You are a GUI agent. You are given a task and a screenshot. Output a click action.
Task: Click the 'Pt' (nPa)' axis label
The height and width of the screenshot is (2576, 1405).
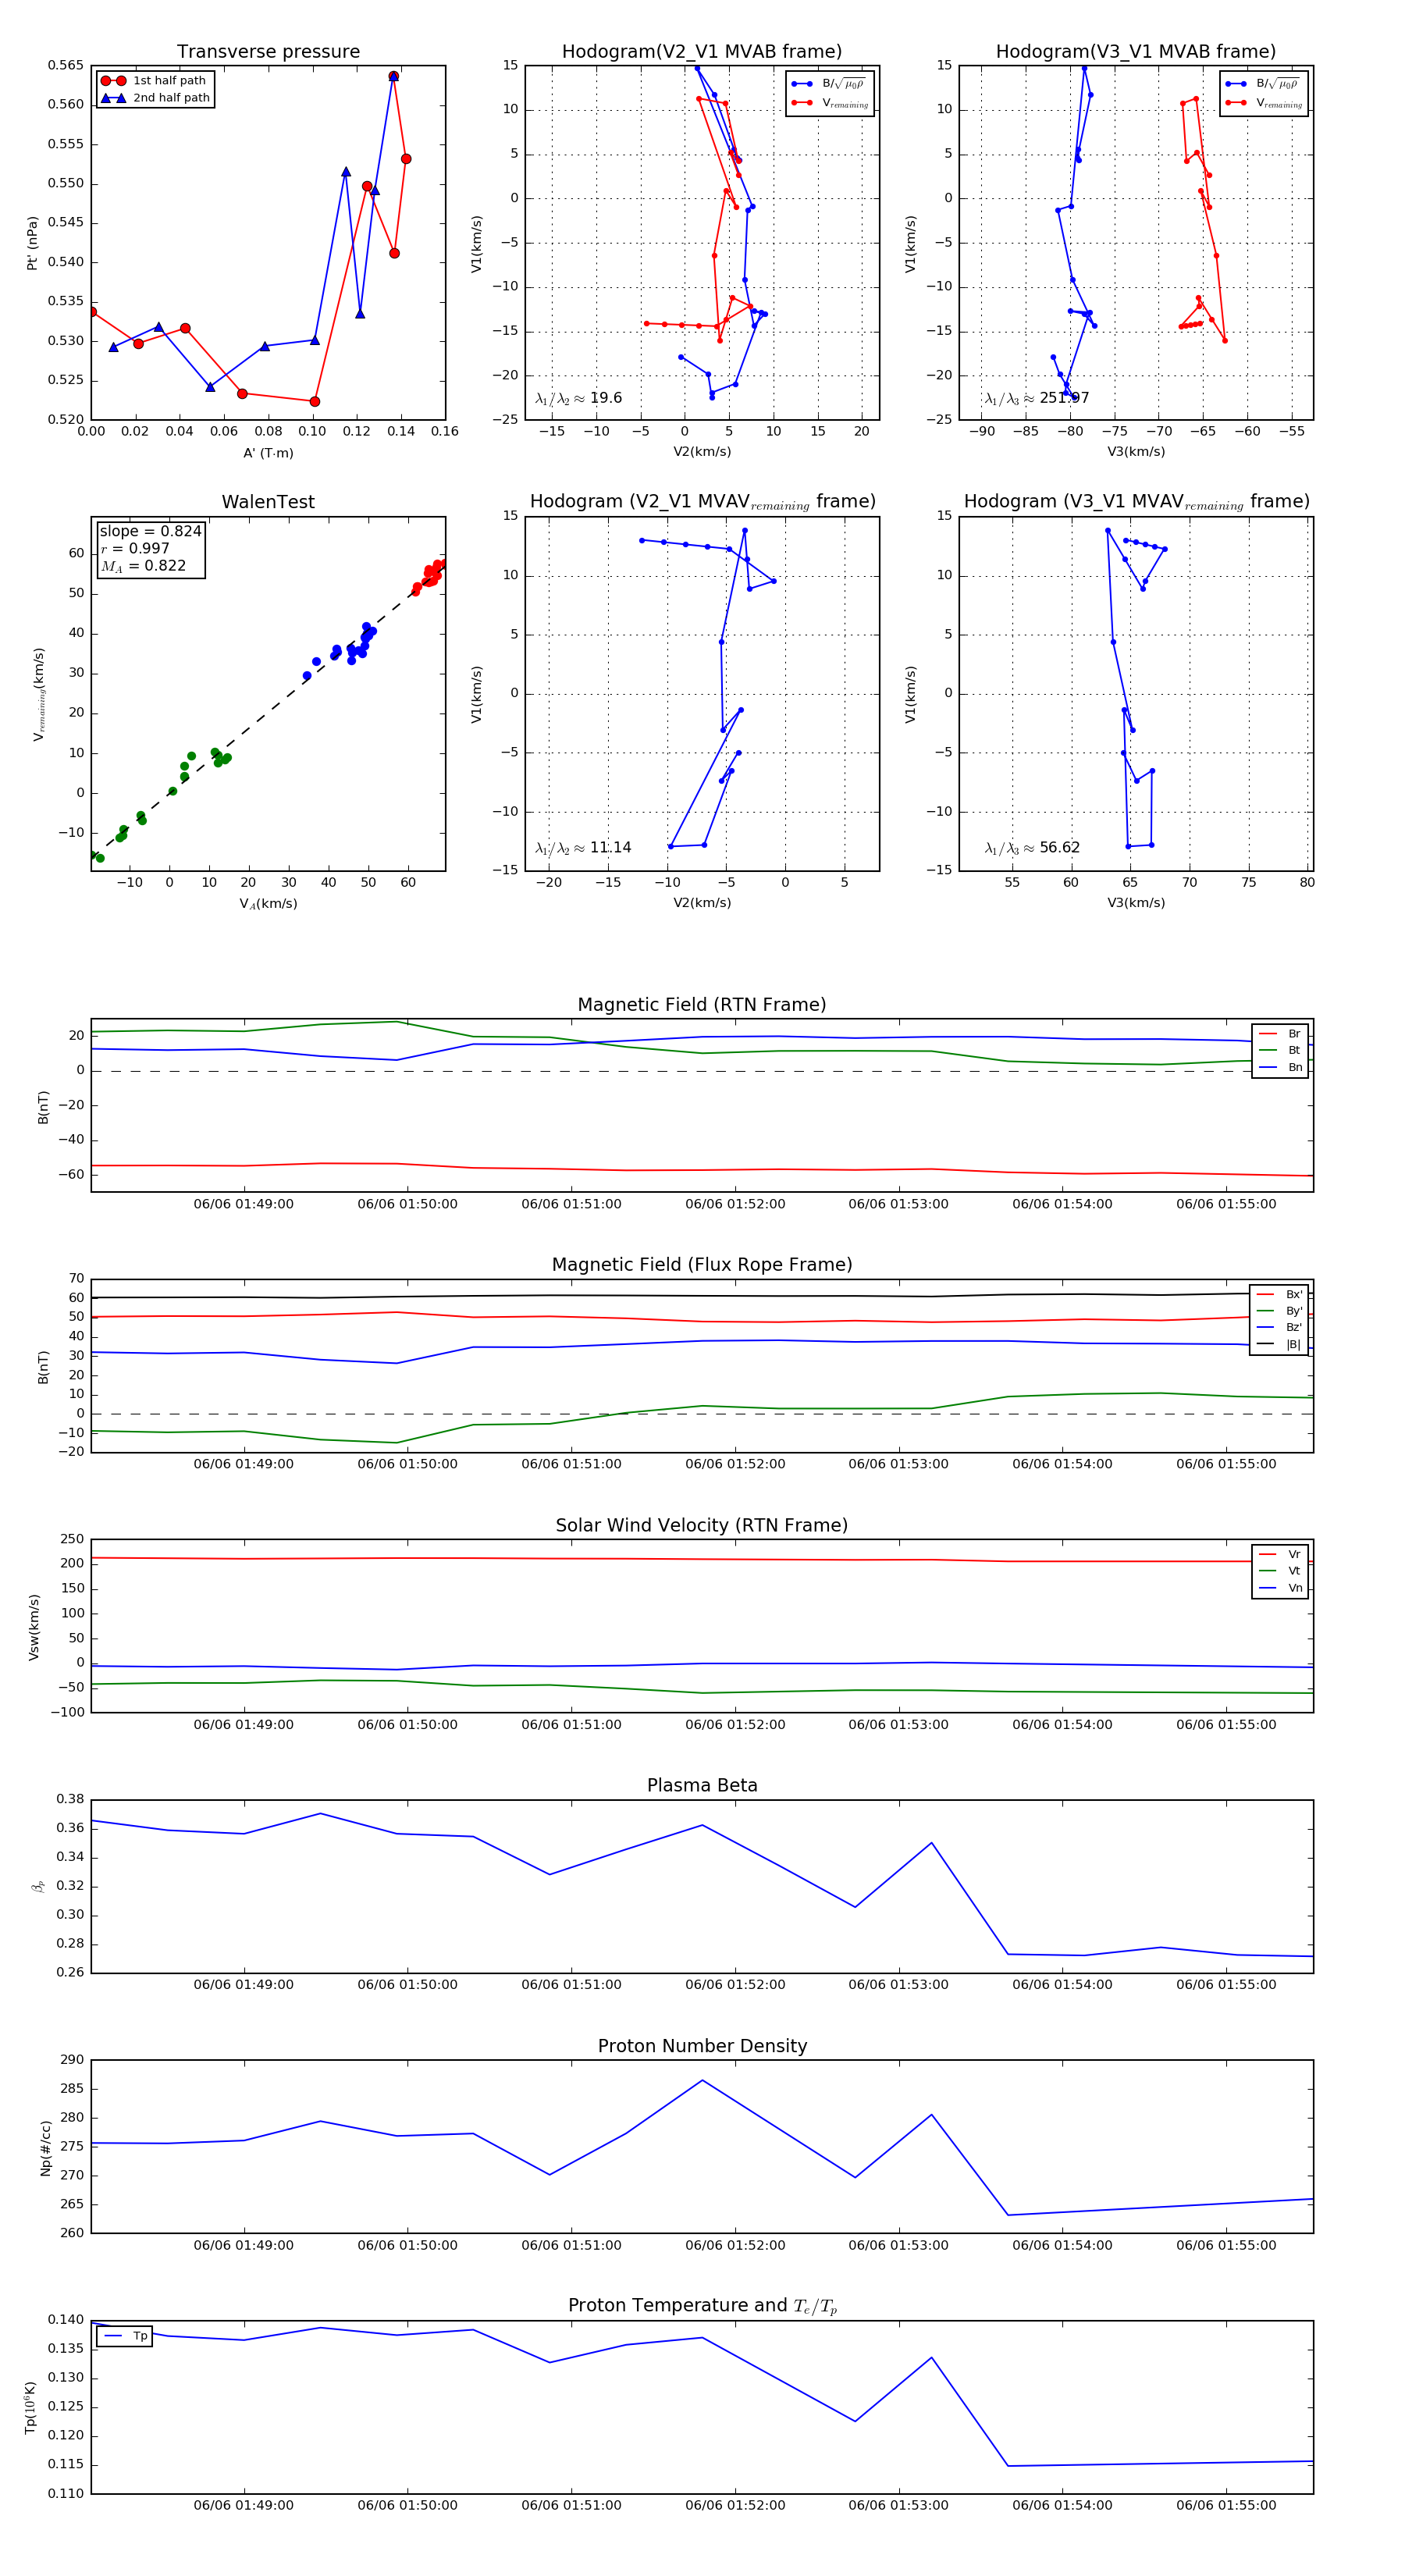(x=32, y=243)
